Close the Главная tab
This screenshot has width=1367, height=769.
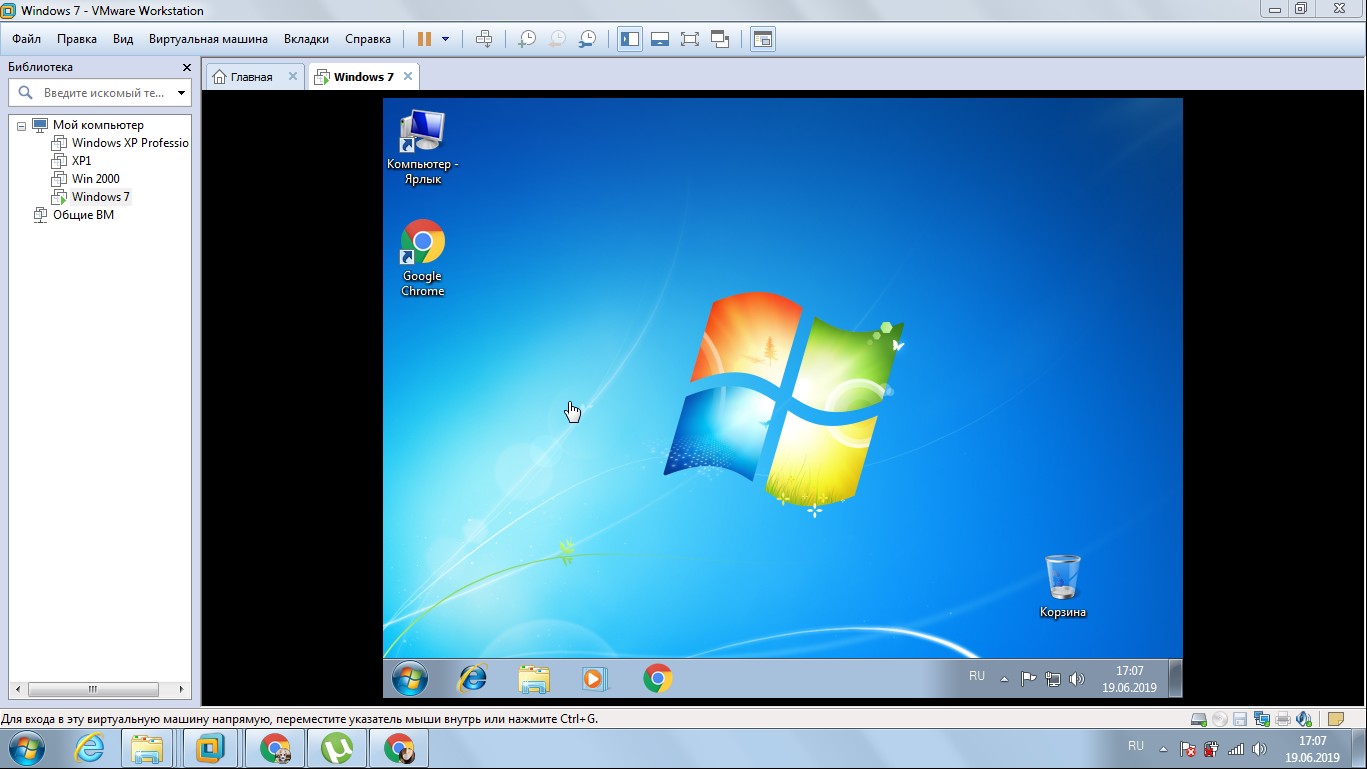coord(293,76)
